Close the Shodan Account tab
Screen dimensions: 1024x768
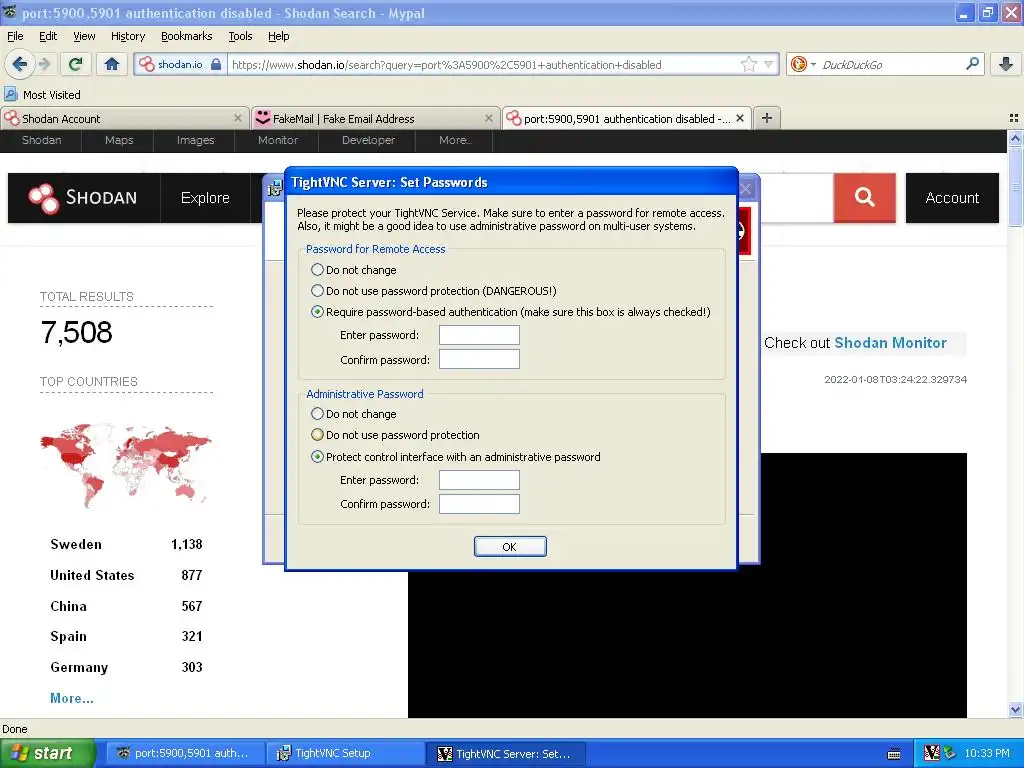[x=238, y=118]
